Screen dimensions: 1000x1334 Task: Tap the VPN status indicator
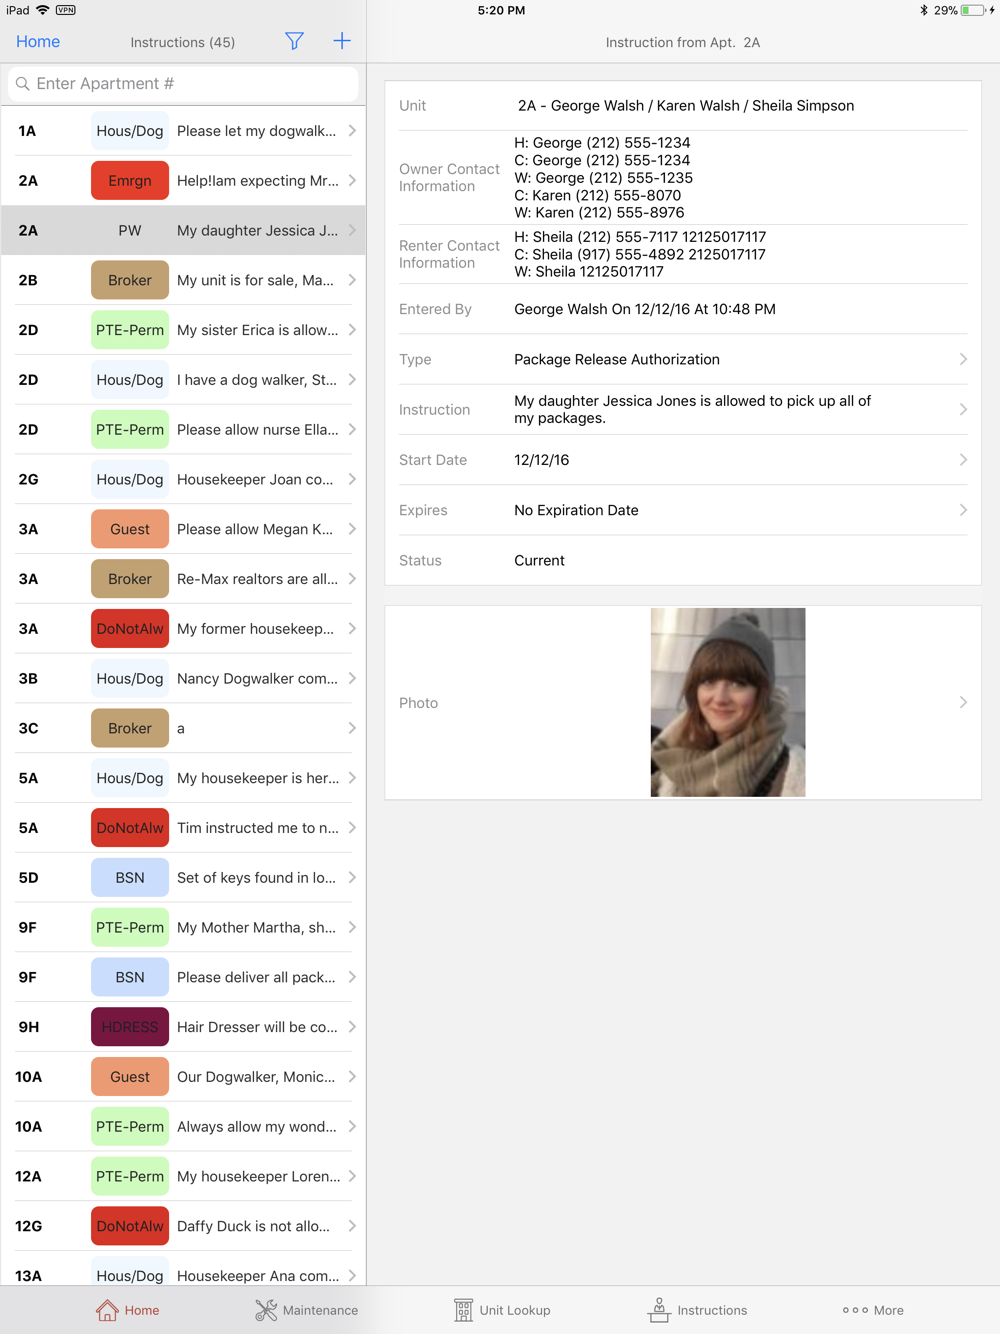(66, 10)
